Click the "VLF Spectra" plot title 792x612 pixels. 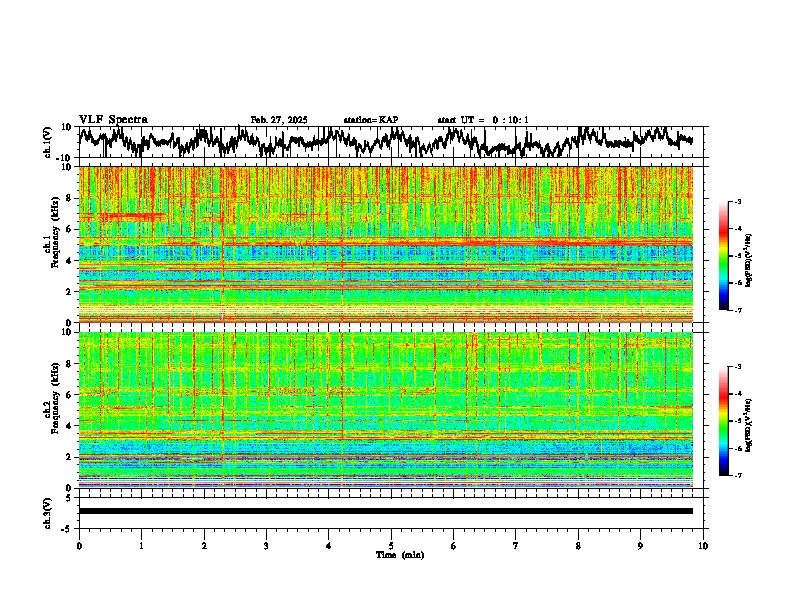[x=113, y=120]
